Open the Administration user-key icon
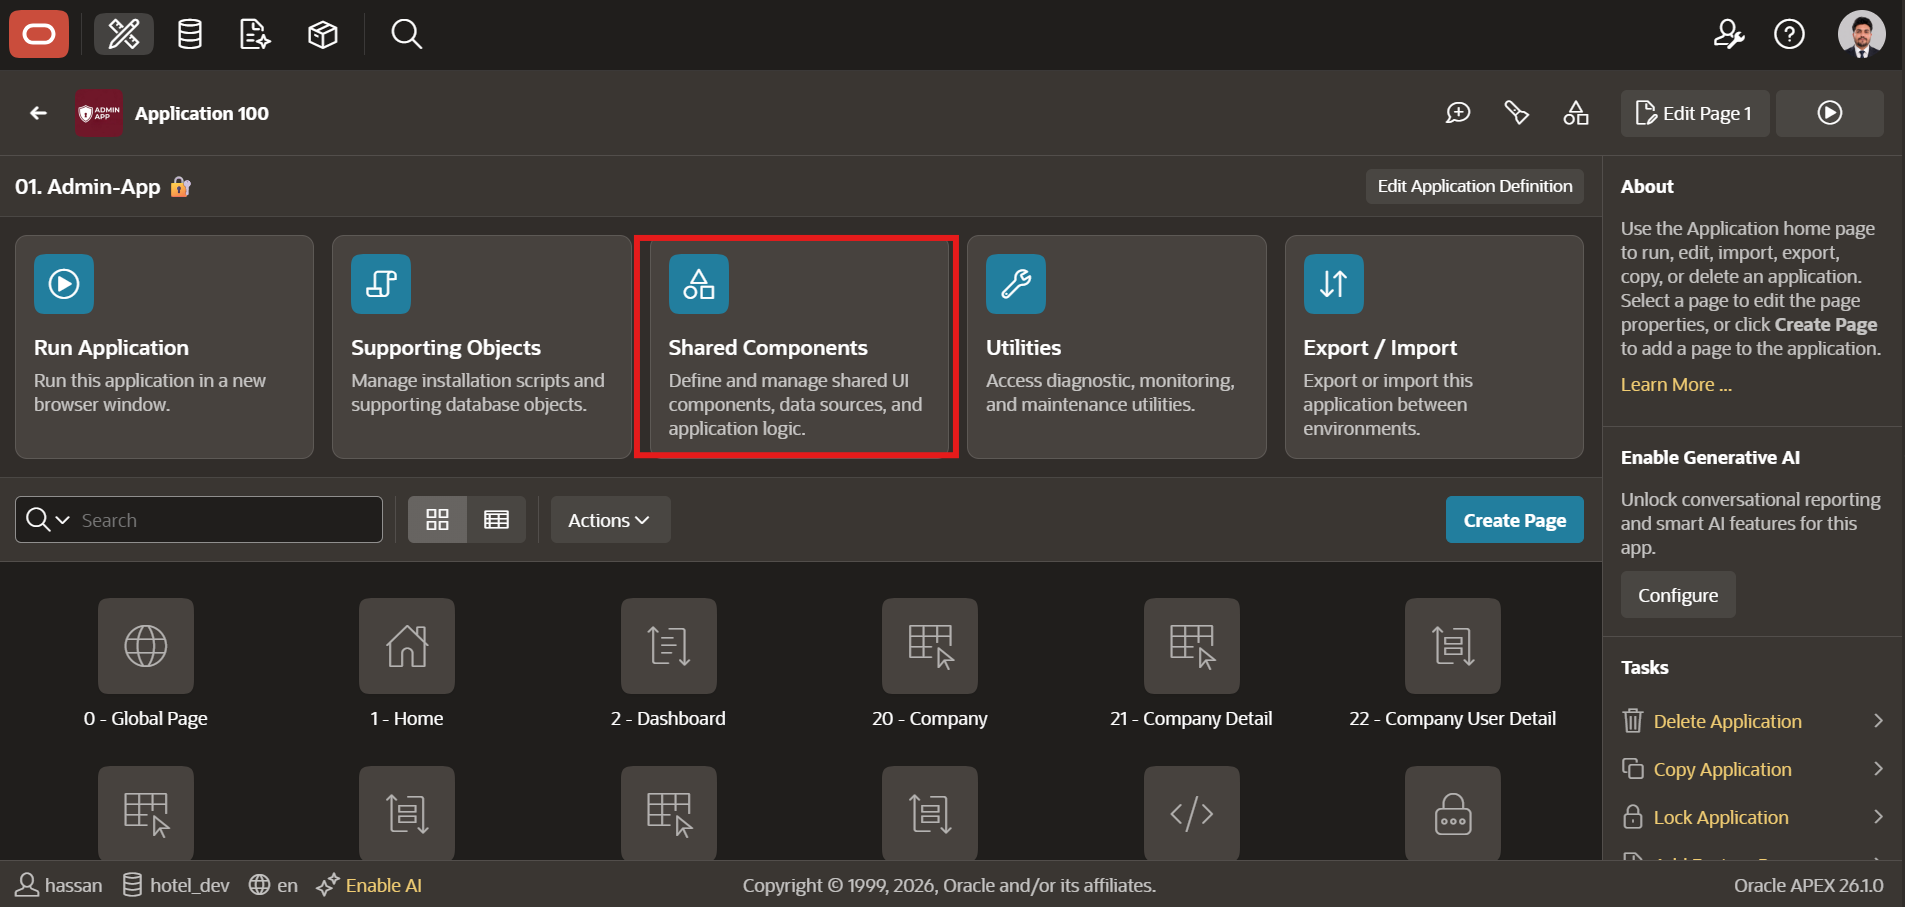 click(x=1729, y=34)
